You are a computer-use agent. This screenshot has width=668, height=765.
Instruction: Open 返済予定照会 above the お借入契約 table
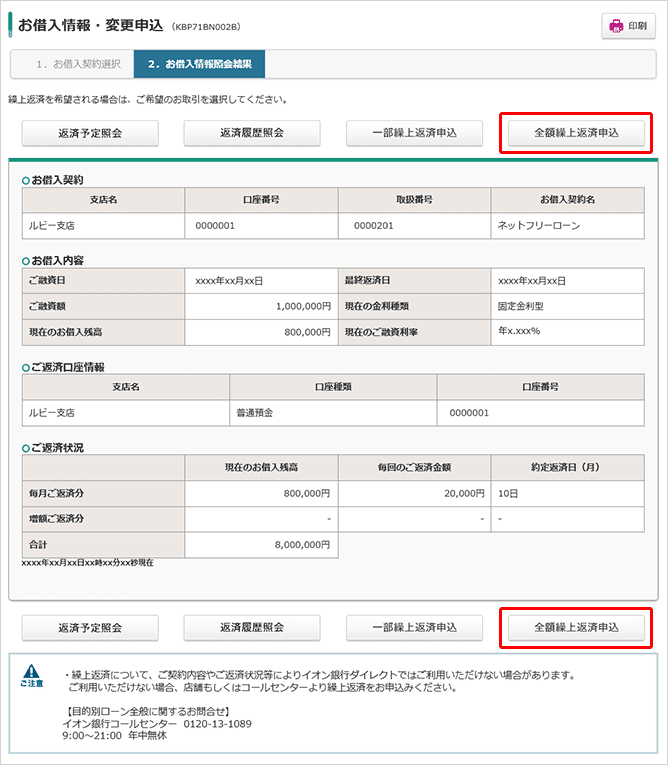90,133
